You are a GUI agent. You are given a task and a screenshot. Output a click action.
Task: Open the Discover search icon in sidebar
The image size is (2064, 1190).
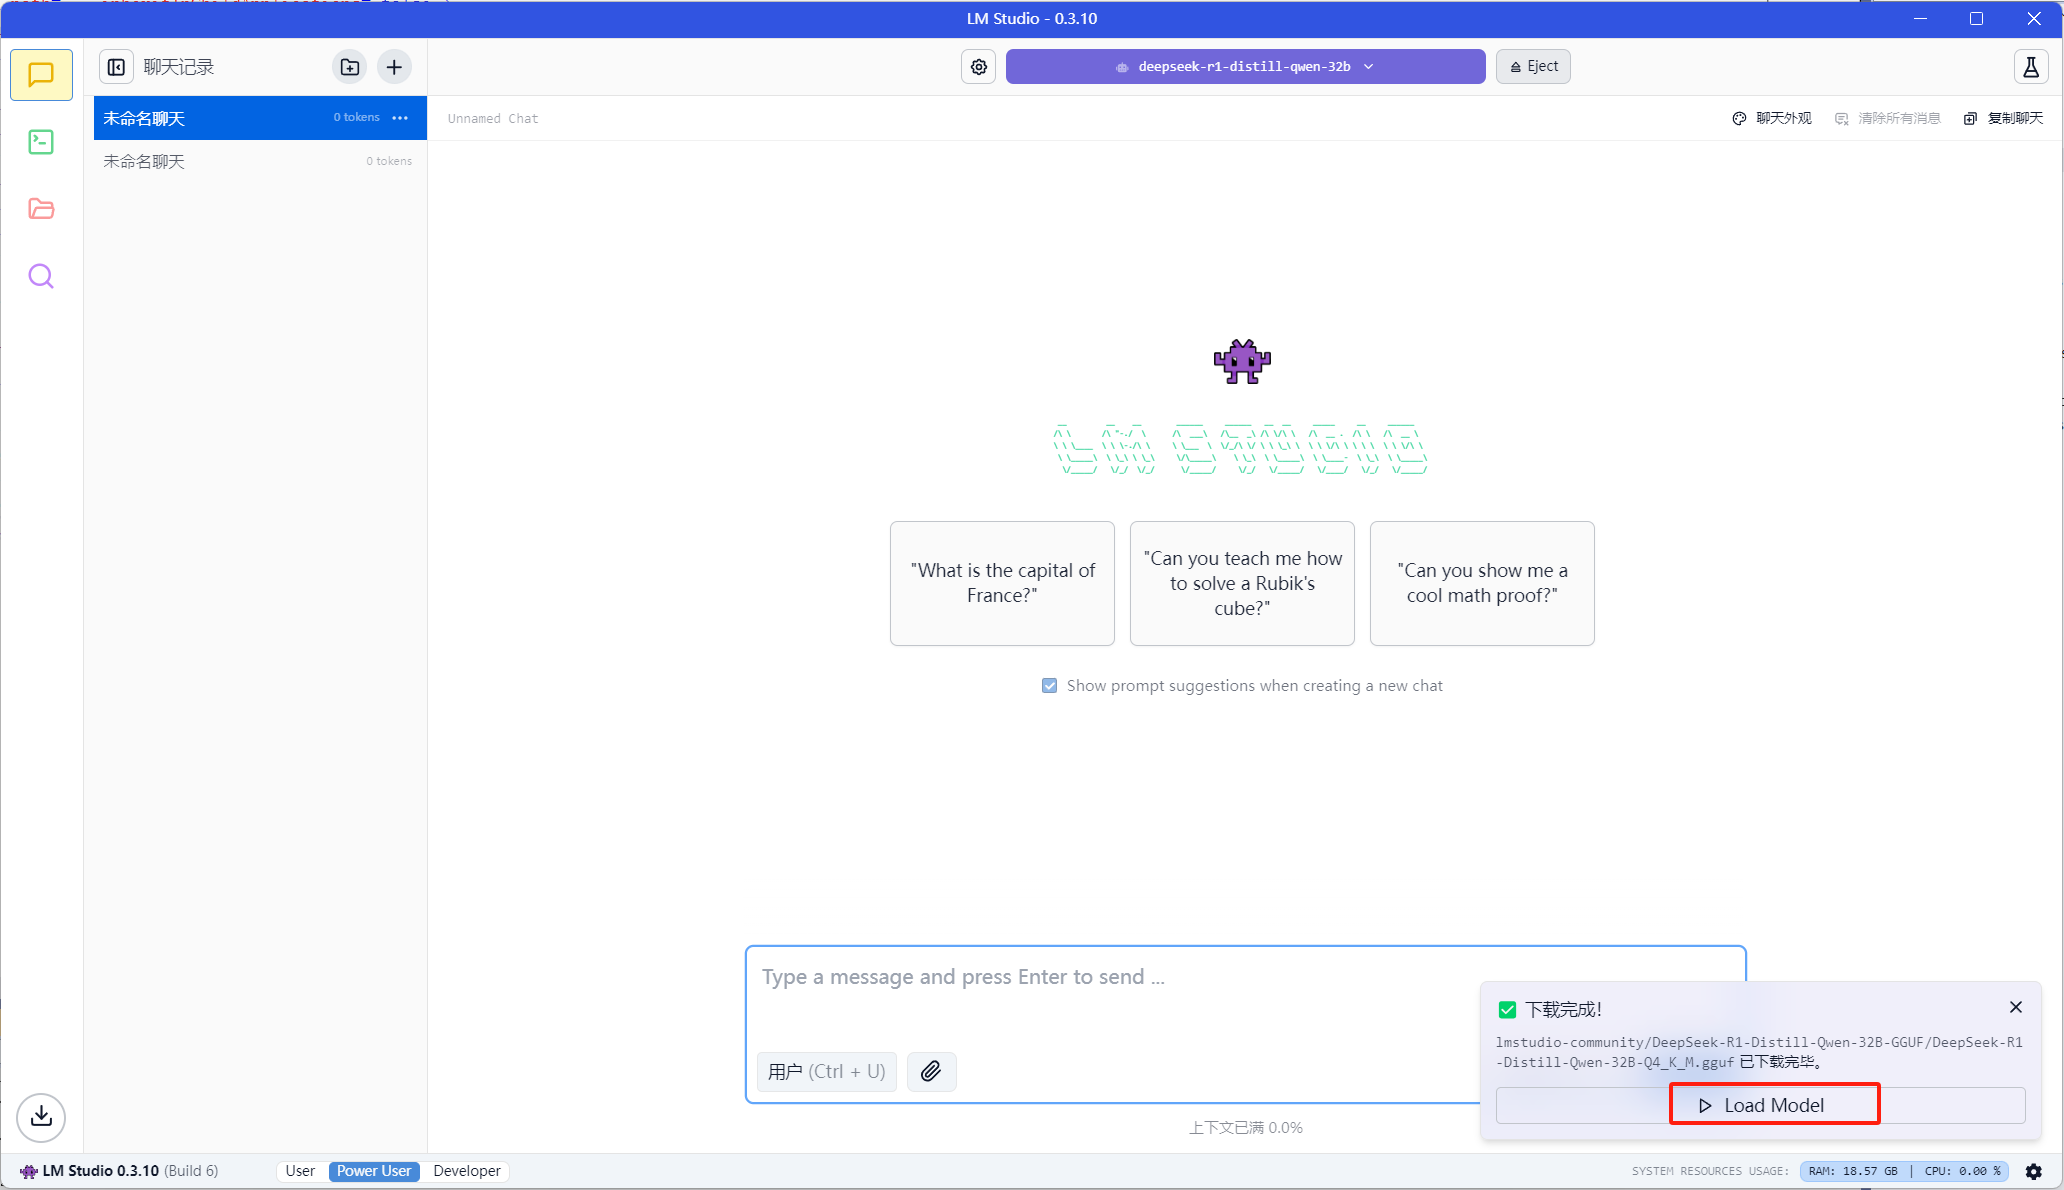pos(41,276)
